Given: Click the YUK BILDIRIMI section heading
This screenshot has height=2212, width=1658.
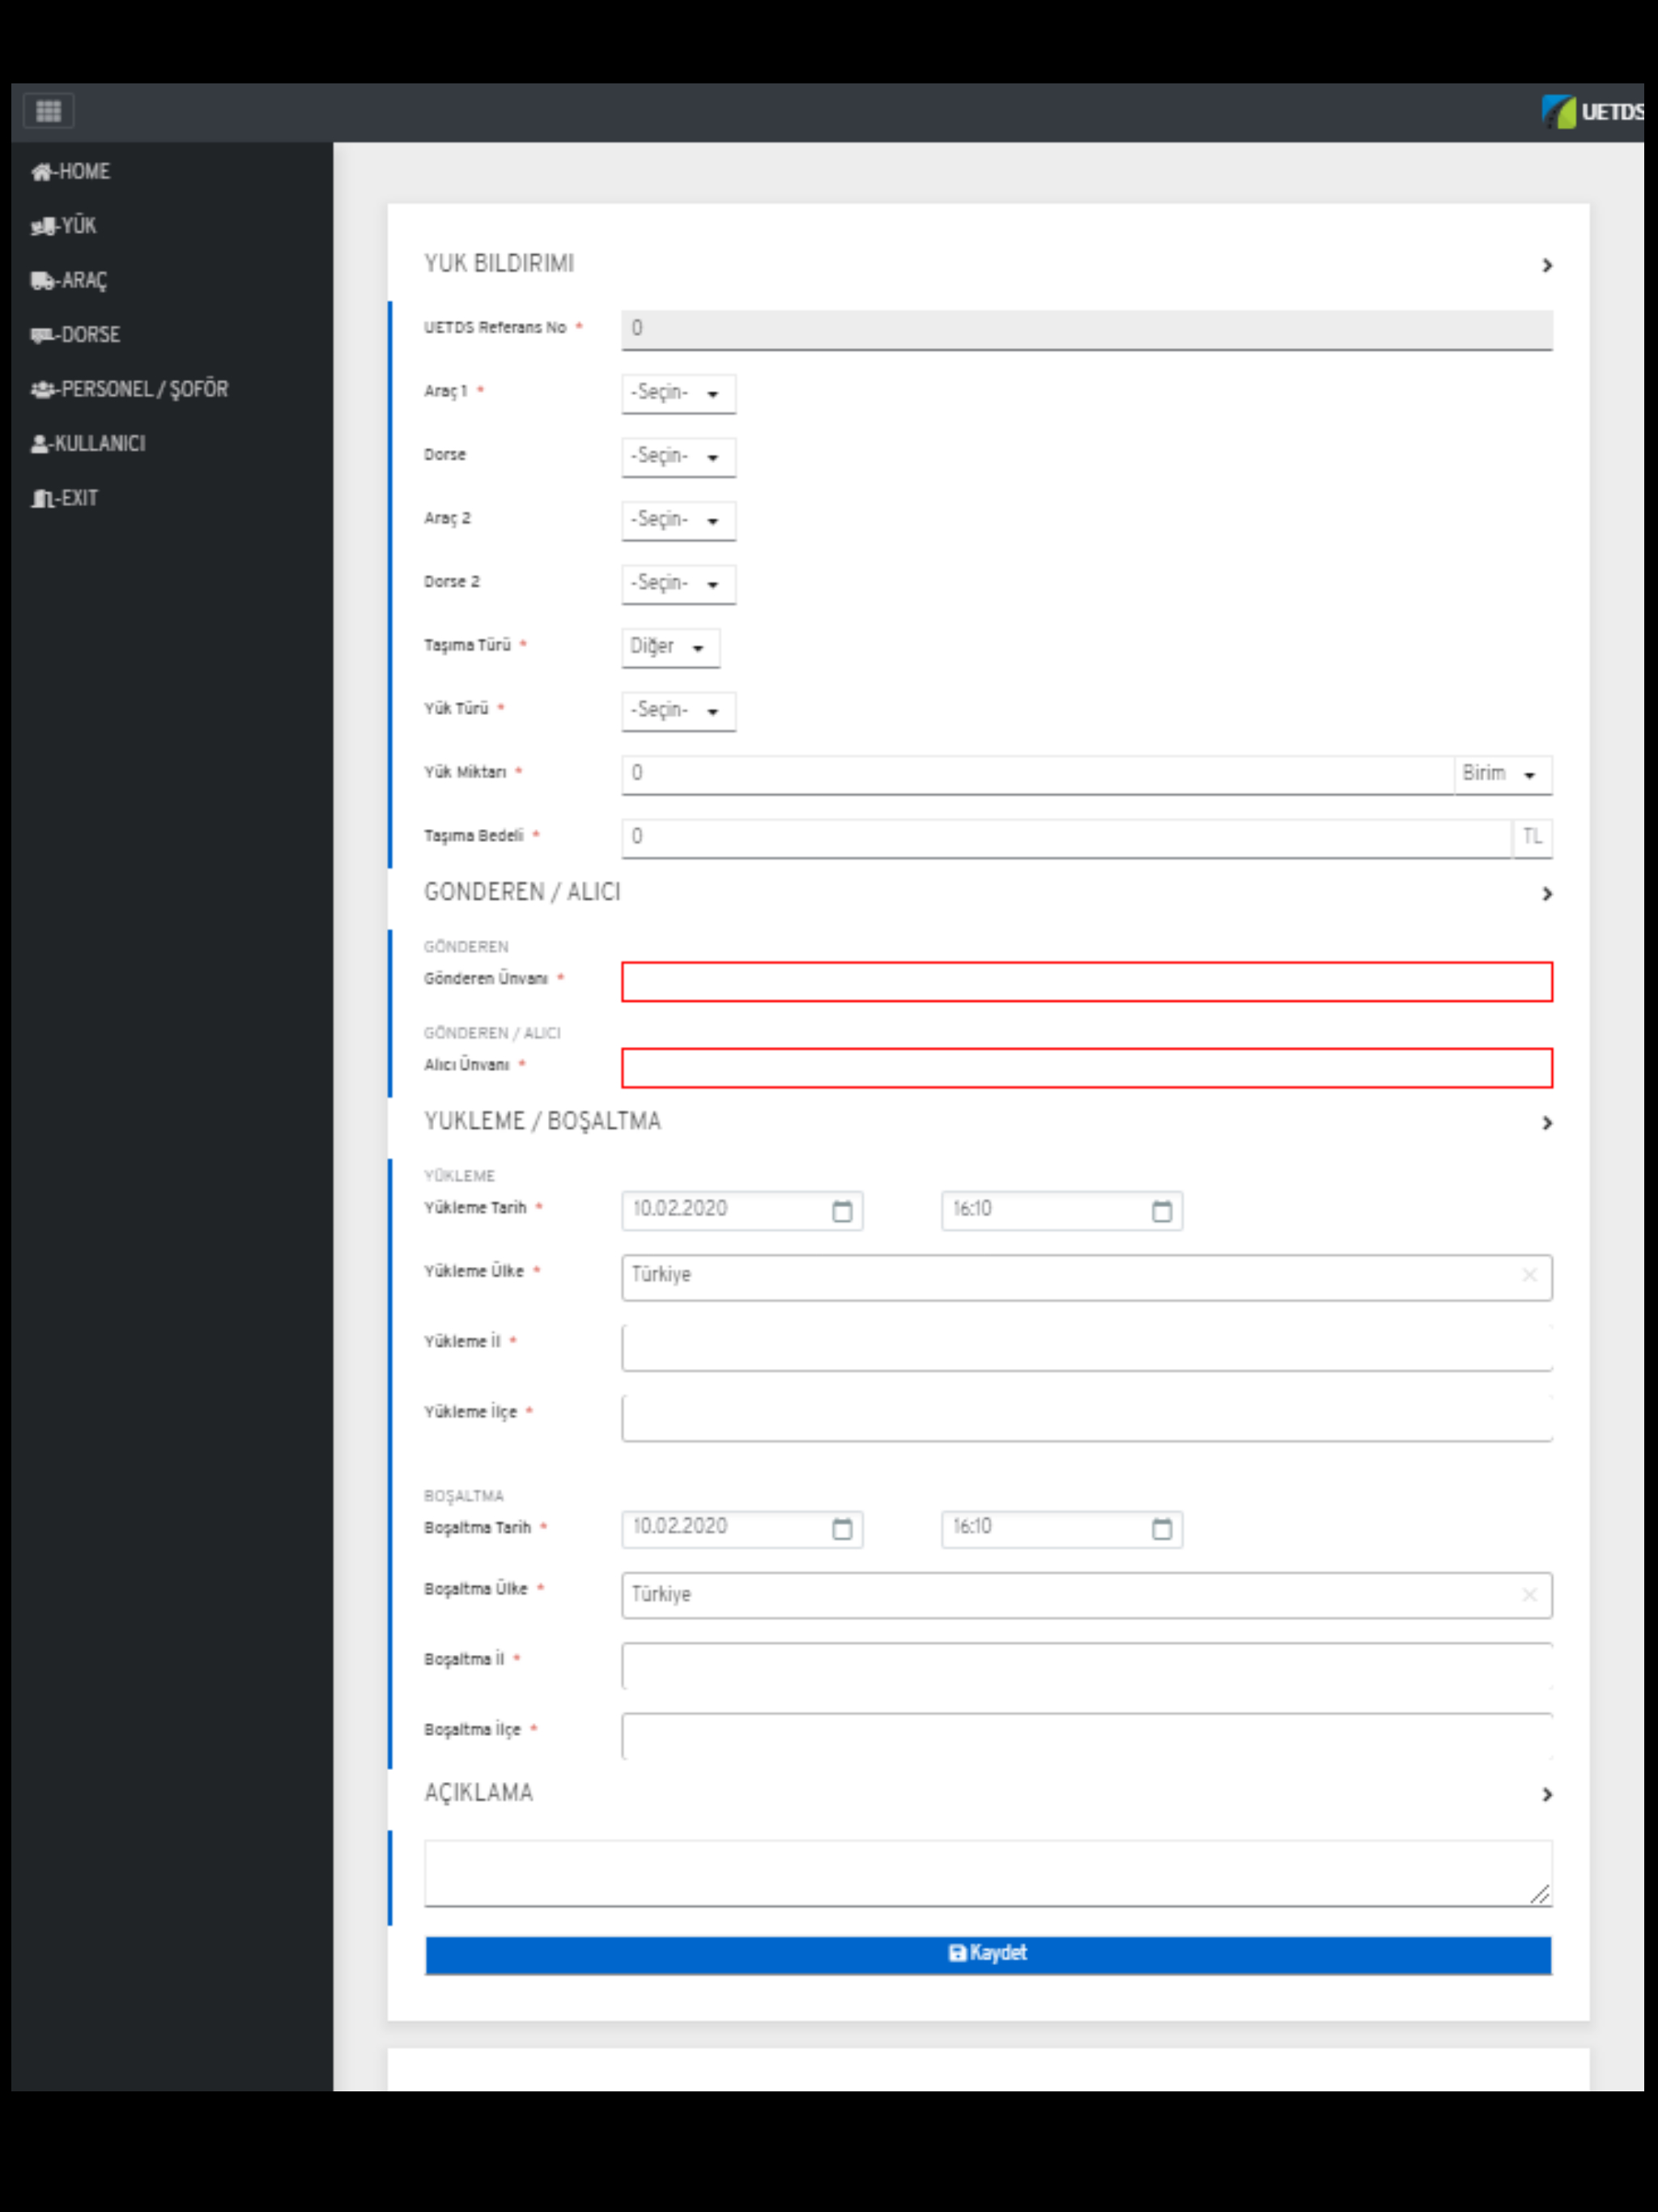Looking at the screenshot, I should (x=499, y=264).
